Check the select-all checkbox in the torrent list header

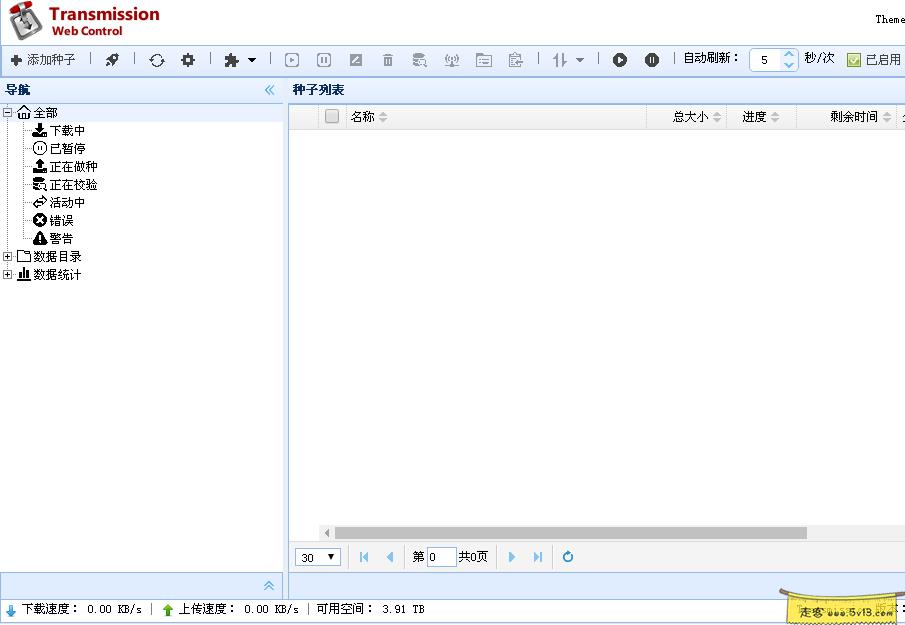click(x=334, y=116)
